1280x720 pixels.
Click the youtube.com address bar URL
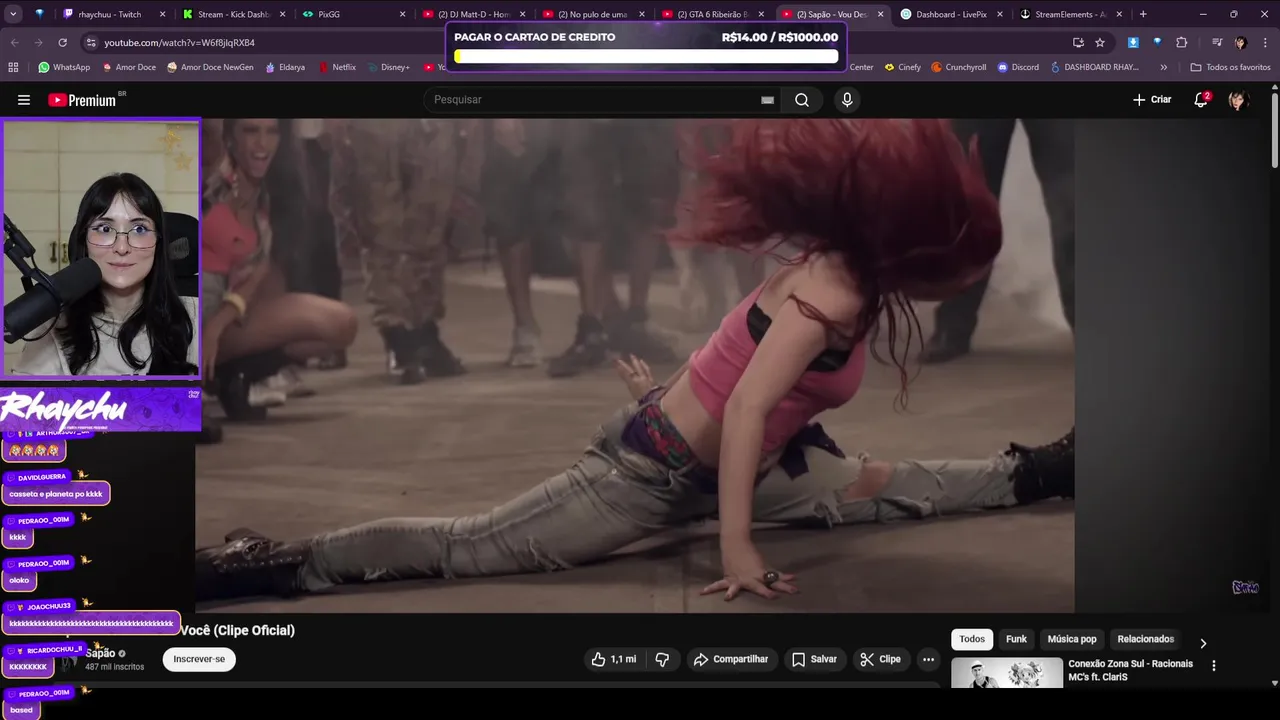[180, 43]
